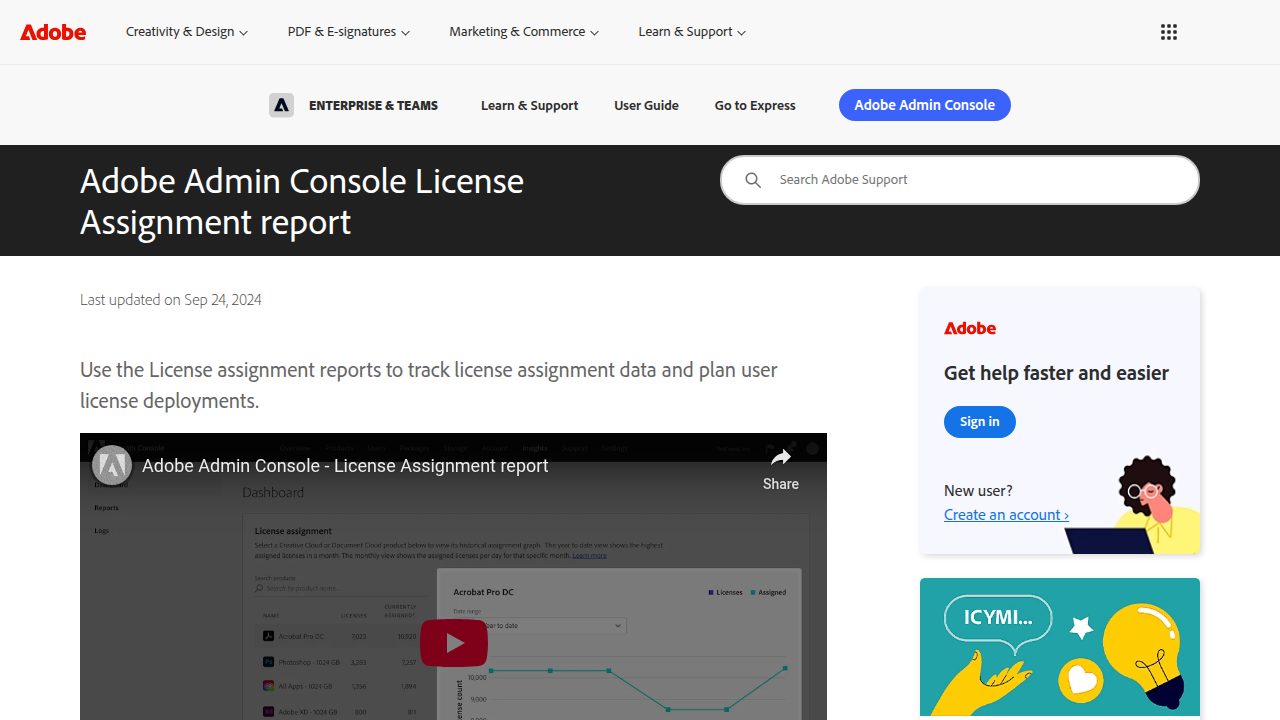Screen dimensions: 1280x720
Task: Focus the Search Adobe Support field
Action: click(x=960, y=180)
